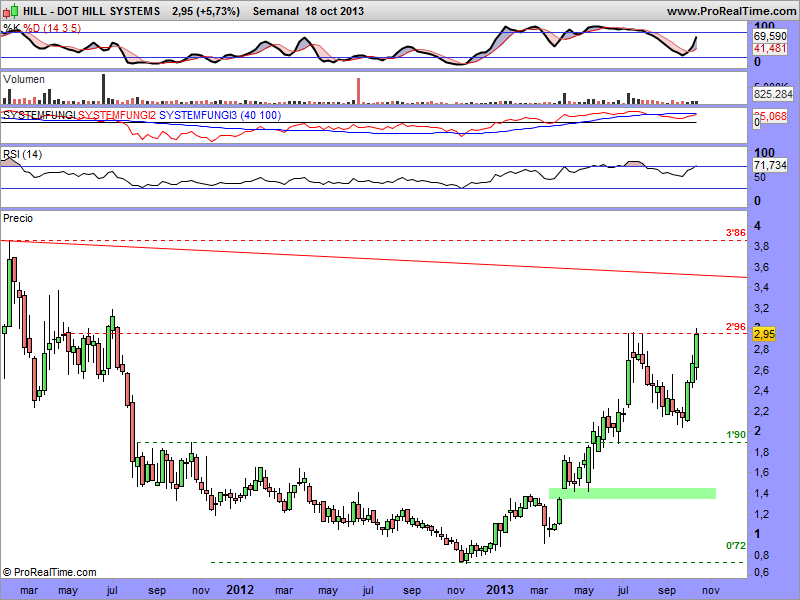Click the %K stochastic label
Viewport: 800px width, 600px height.
[x=11, y=28]
